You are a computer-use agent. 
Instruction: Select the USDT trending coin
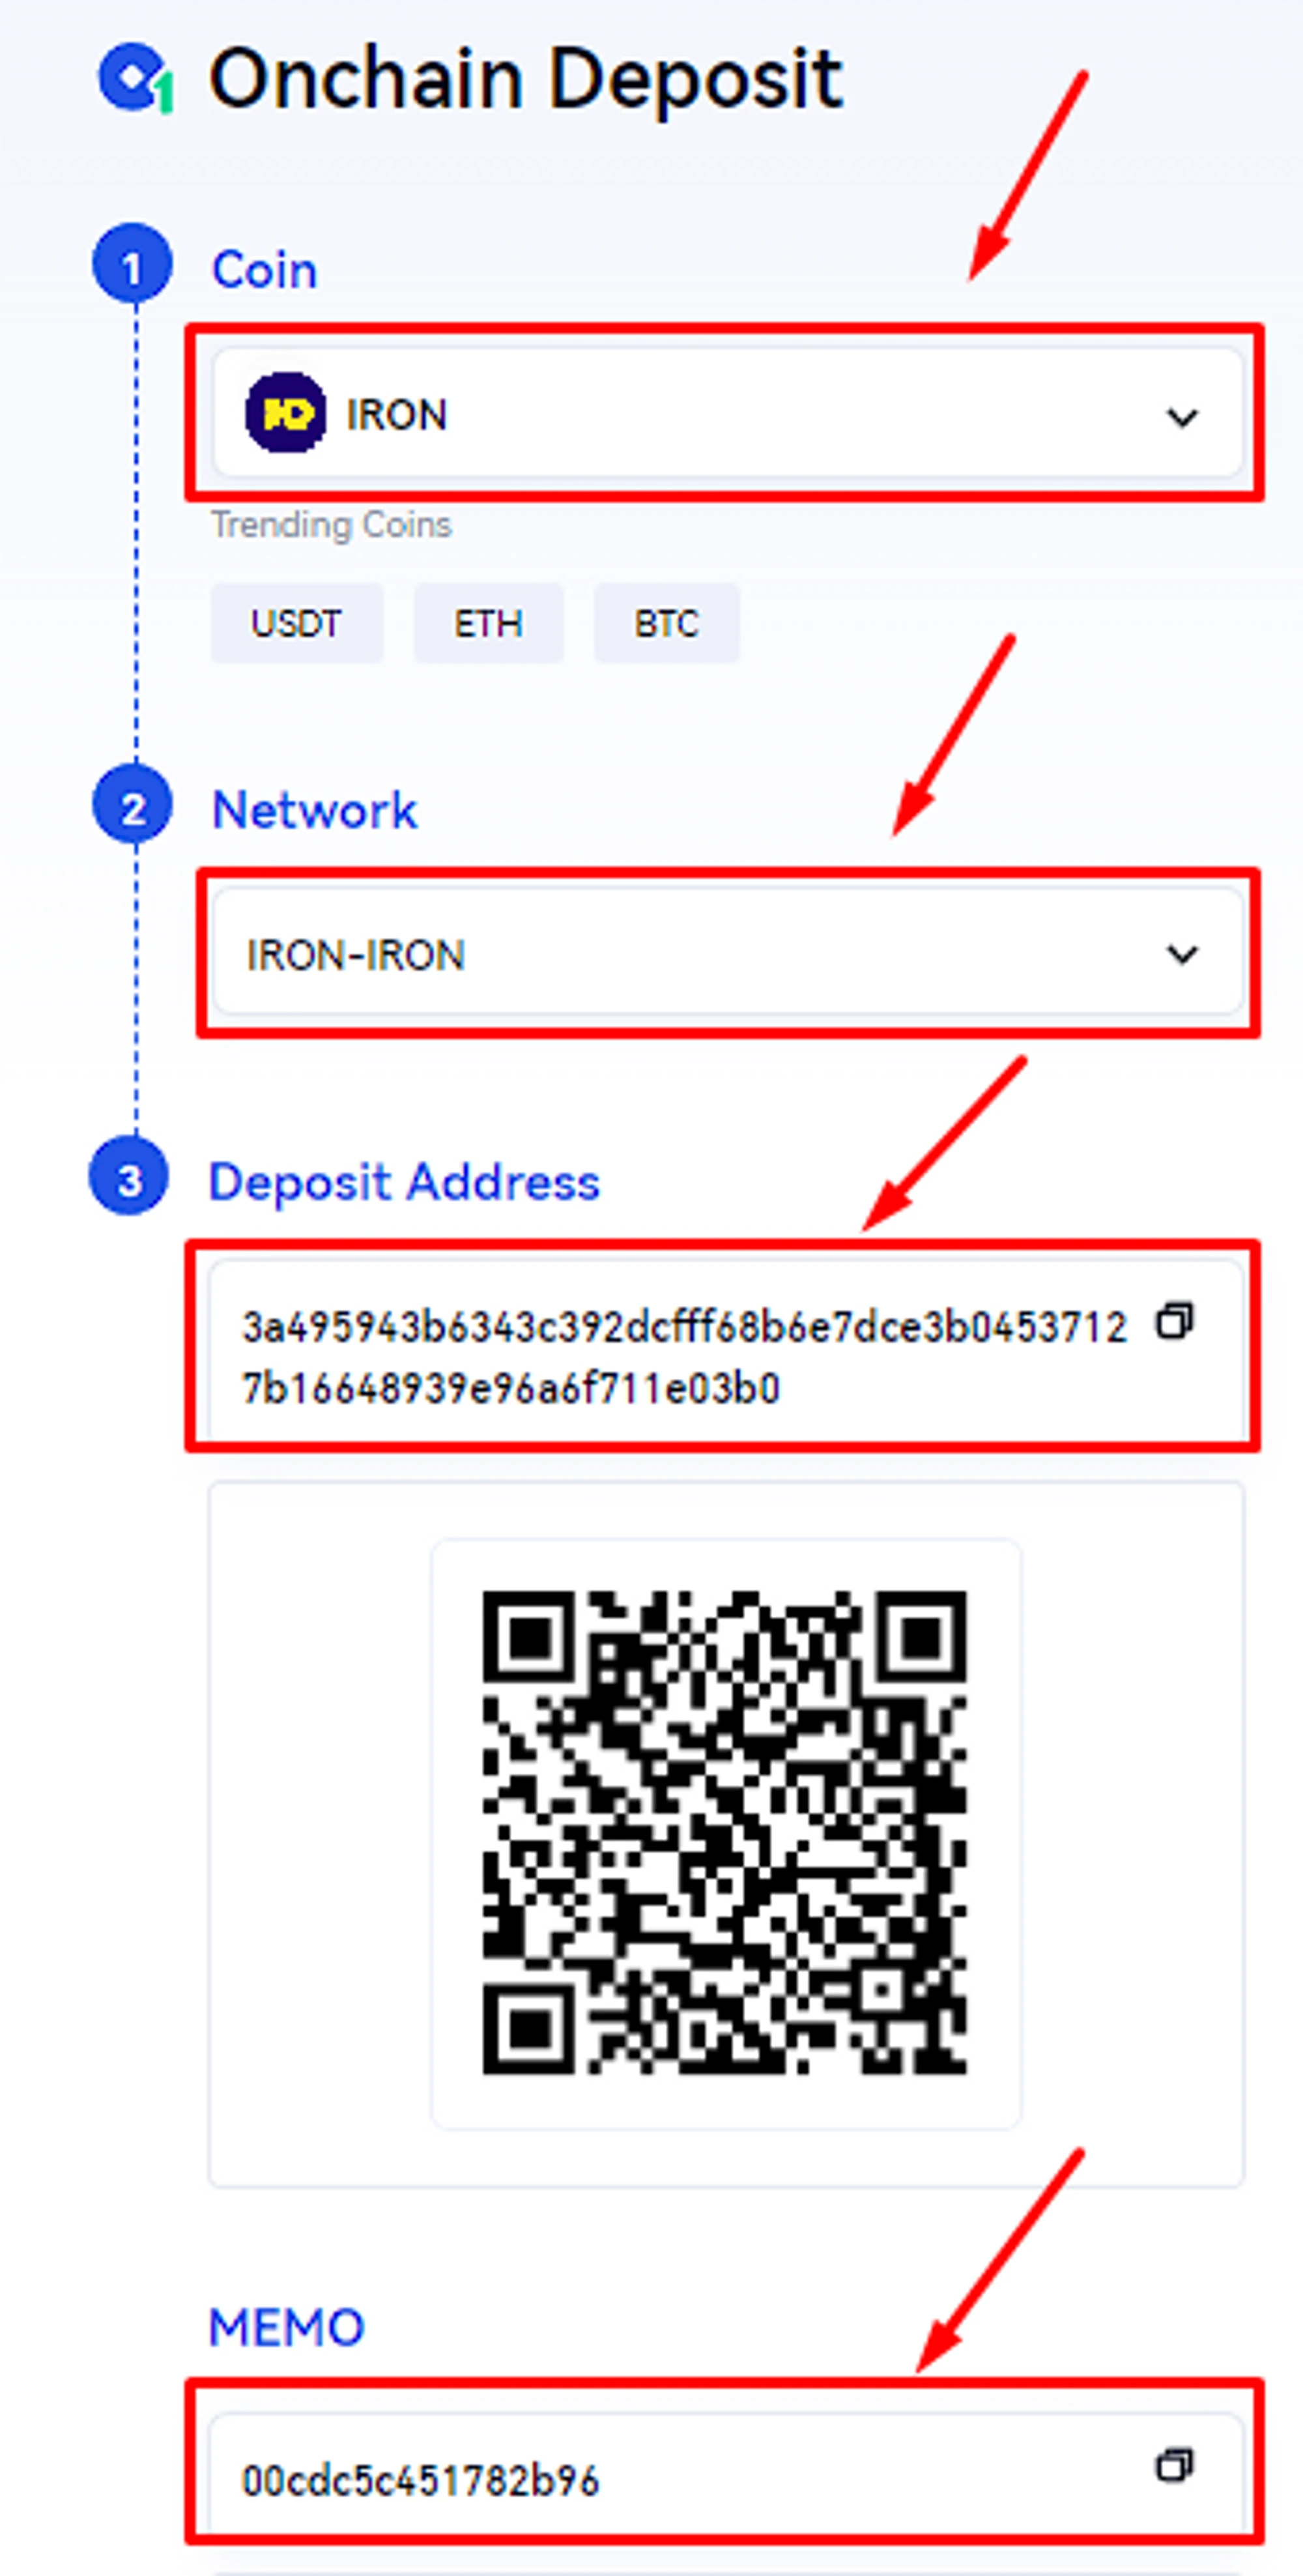pyautogui.click(x=296, y=623)
